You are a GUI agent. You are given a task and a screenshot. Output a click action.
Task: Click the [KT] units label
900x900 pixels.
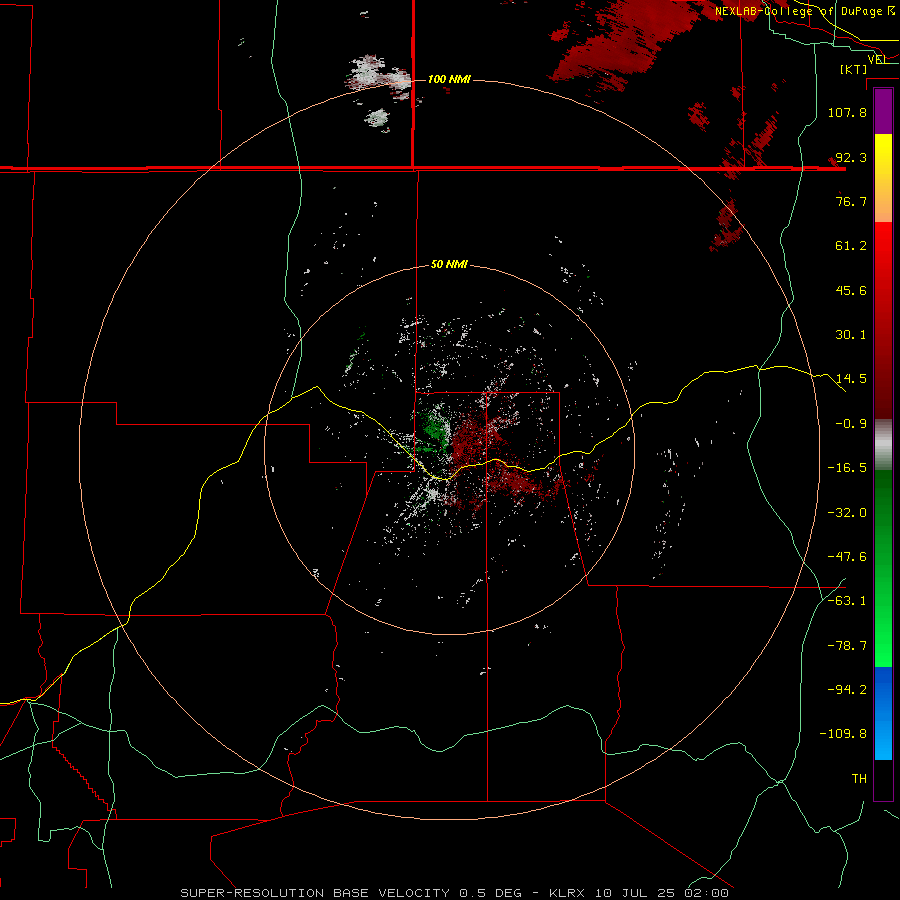pyautogui.click(x=854, y=69)
